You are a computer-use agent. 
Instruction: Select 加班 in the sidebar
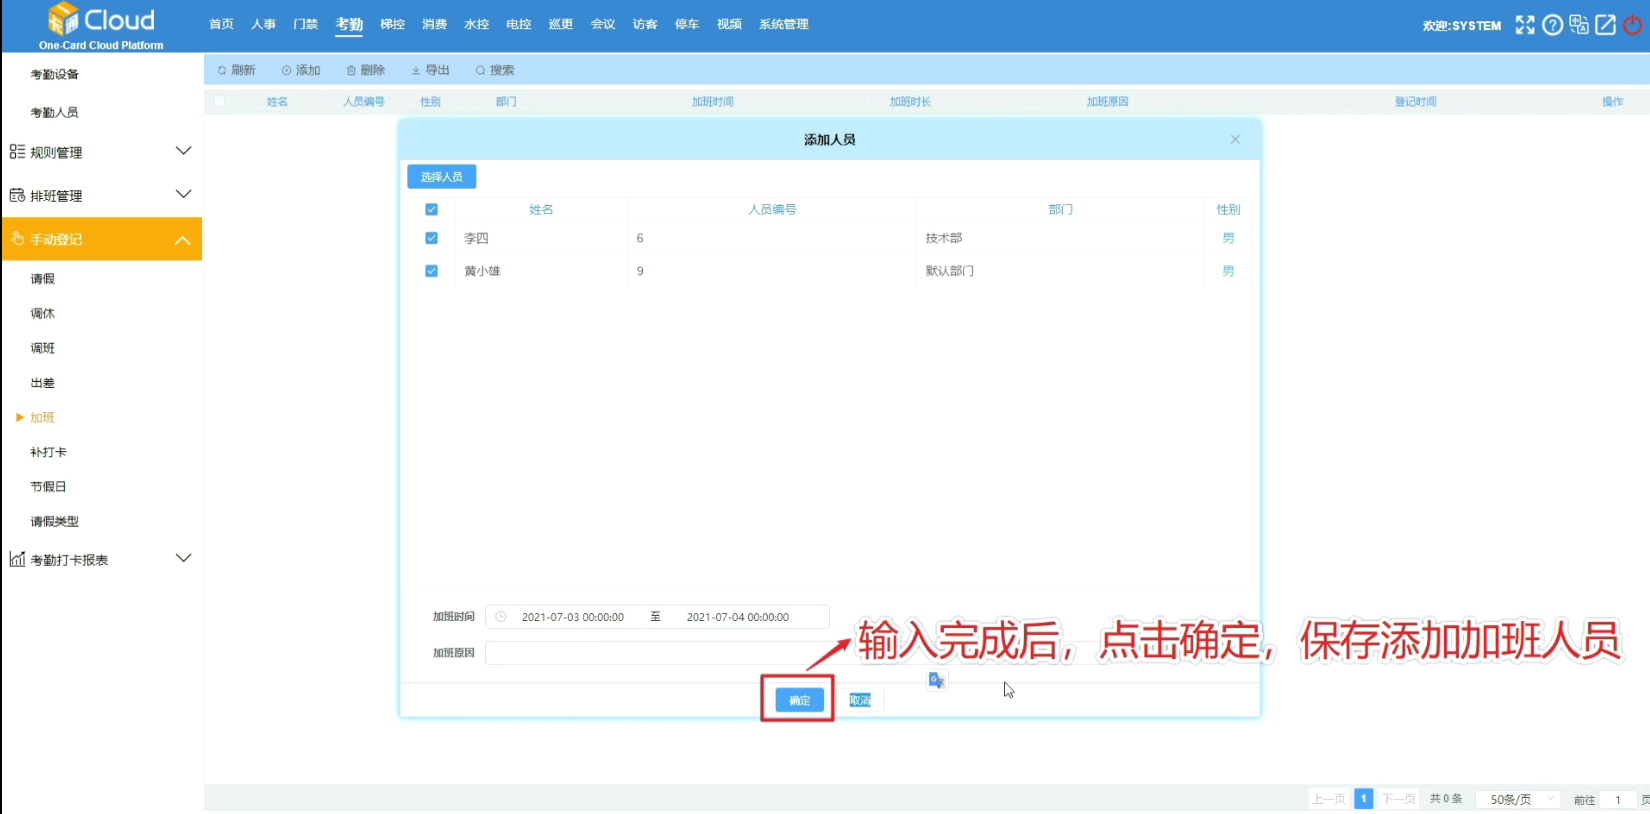coord(42,417)
